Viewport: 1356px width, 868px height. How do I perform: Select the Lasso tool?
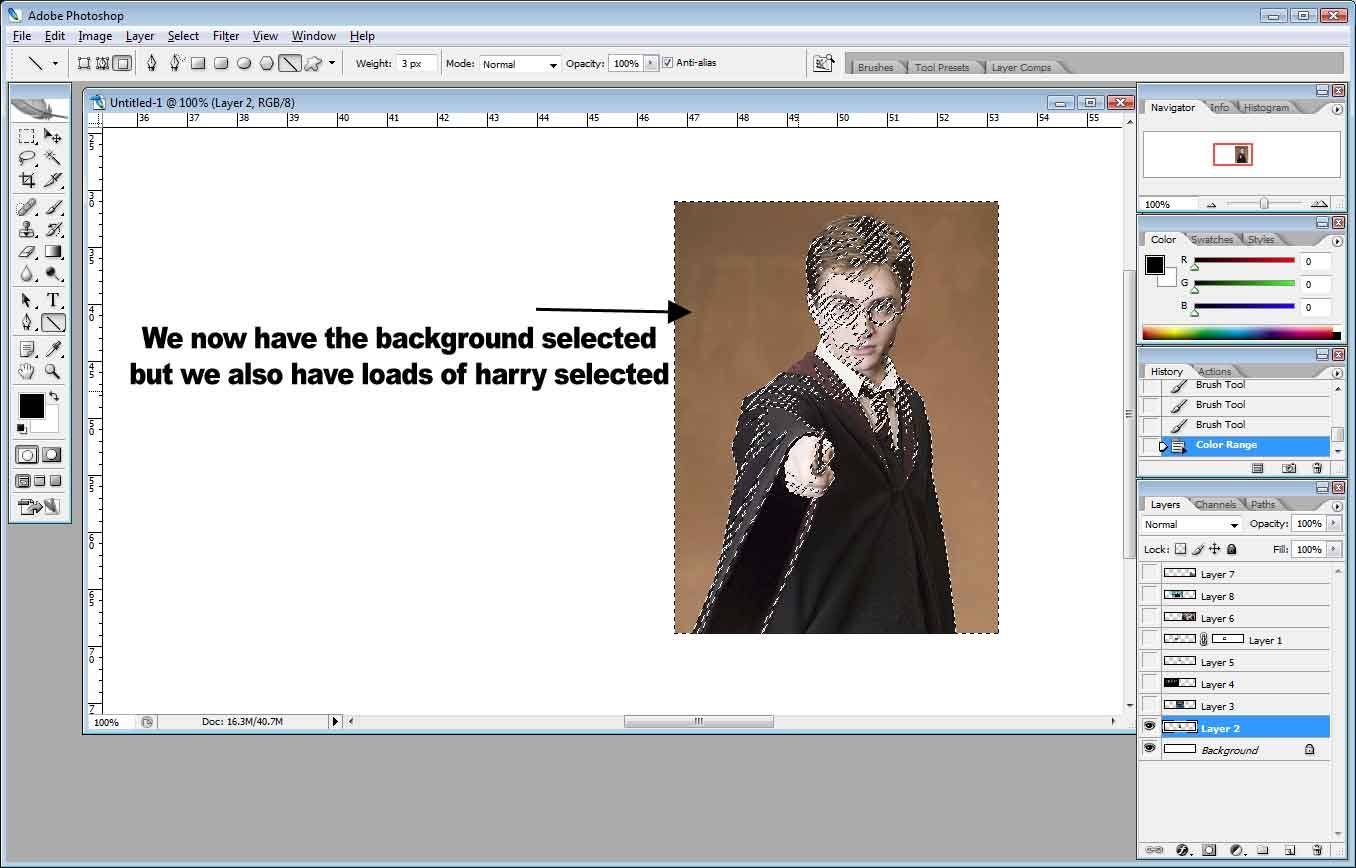click(27, 158)
